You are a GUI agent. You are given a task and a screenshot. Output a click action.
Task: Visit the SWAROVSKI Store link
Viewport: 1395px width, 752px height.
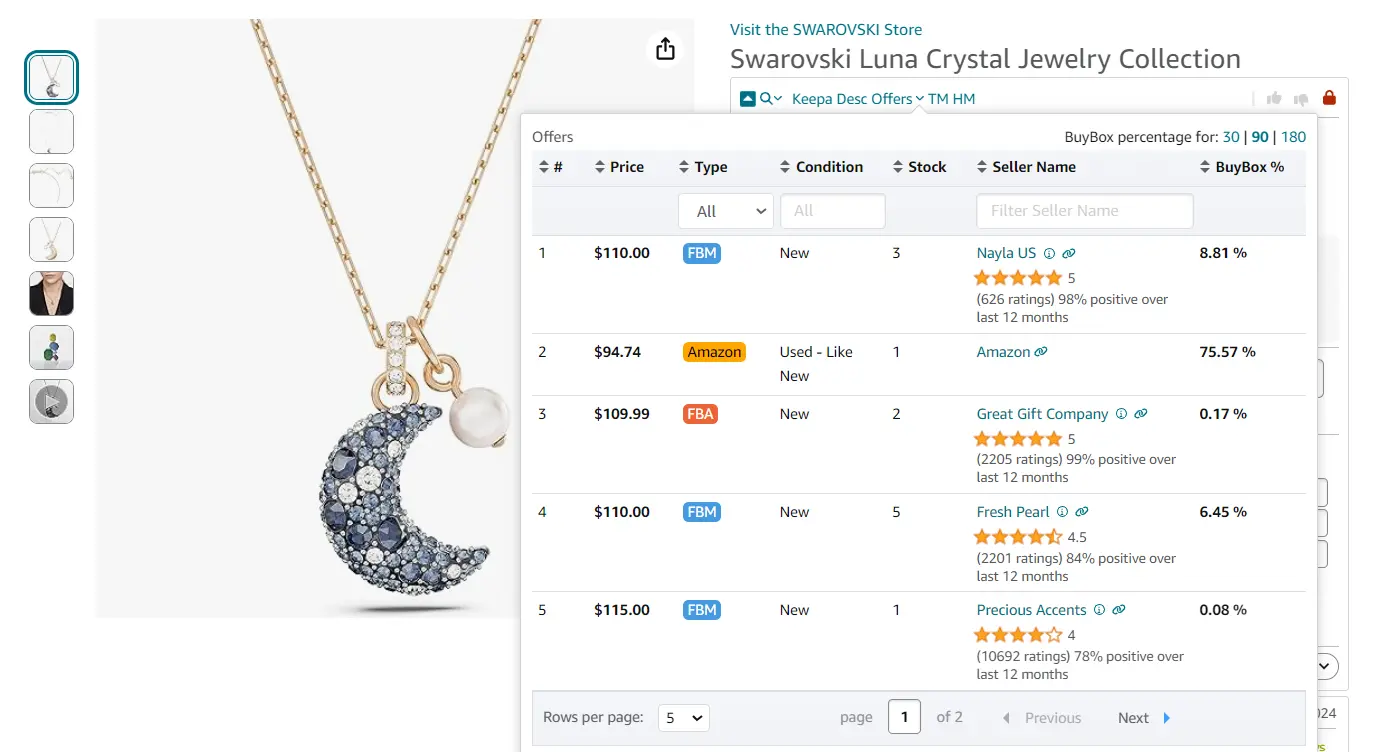[825, 29]
